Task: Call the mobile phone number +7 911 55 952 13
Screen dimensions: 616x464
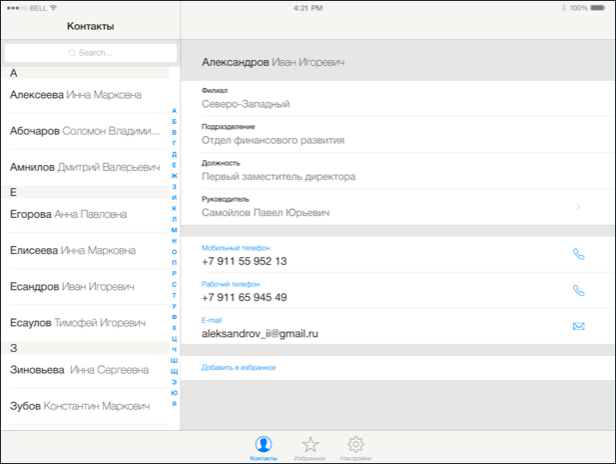Action: [x=578, y=255]
